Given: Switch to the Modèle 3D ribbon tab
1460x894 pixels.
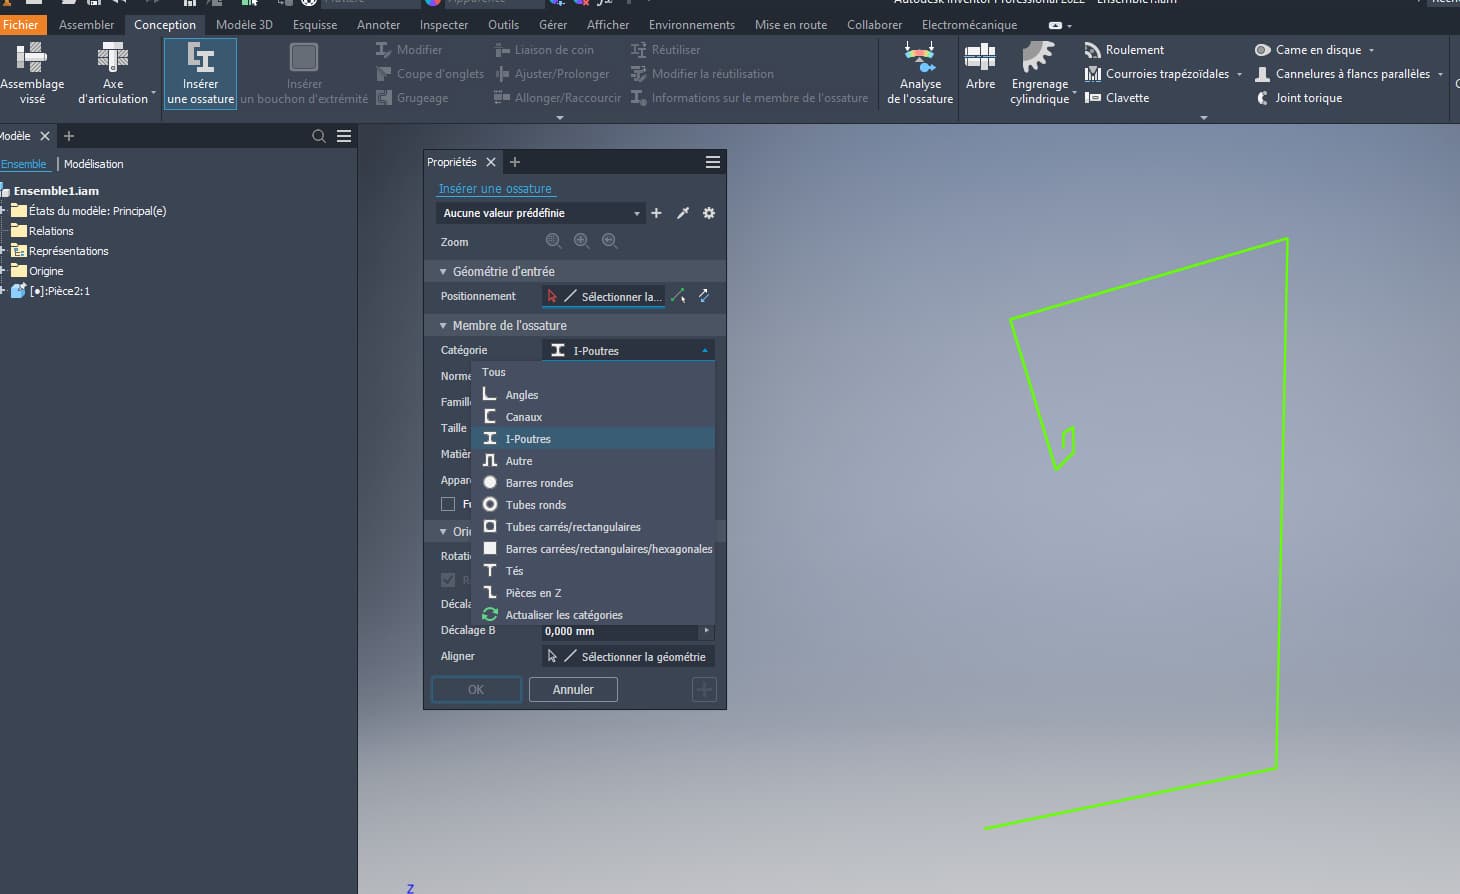Looking at the screenshot, I should [x=244, y=24].
